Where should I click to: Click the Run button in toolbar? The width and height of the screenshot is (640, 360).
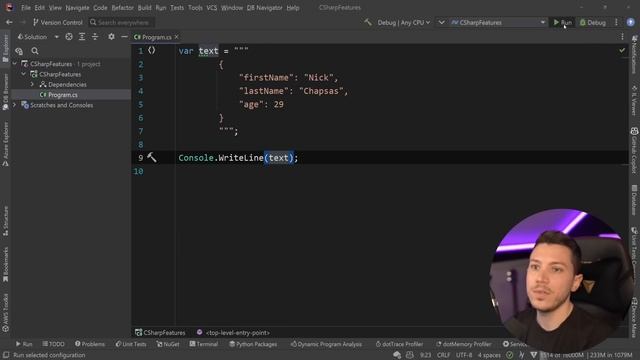point(562,22)
